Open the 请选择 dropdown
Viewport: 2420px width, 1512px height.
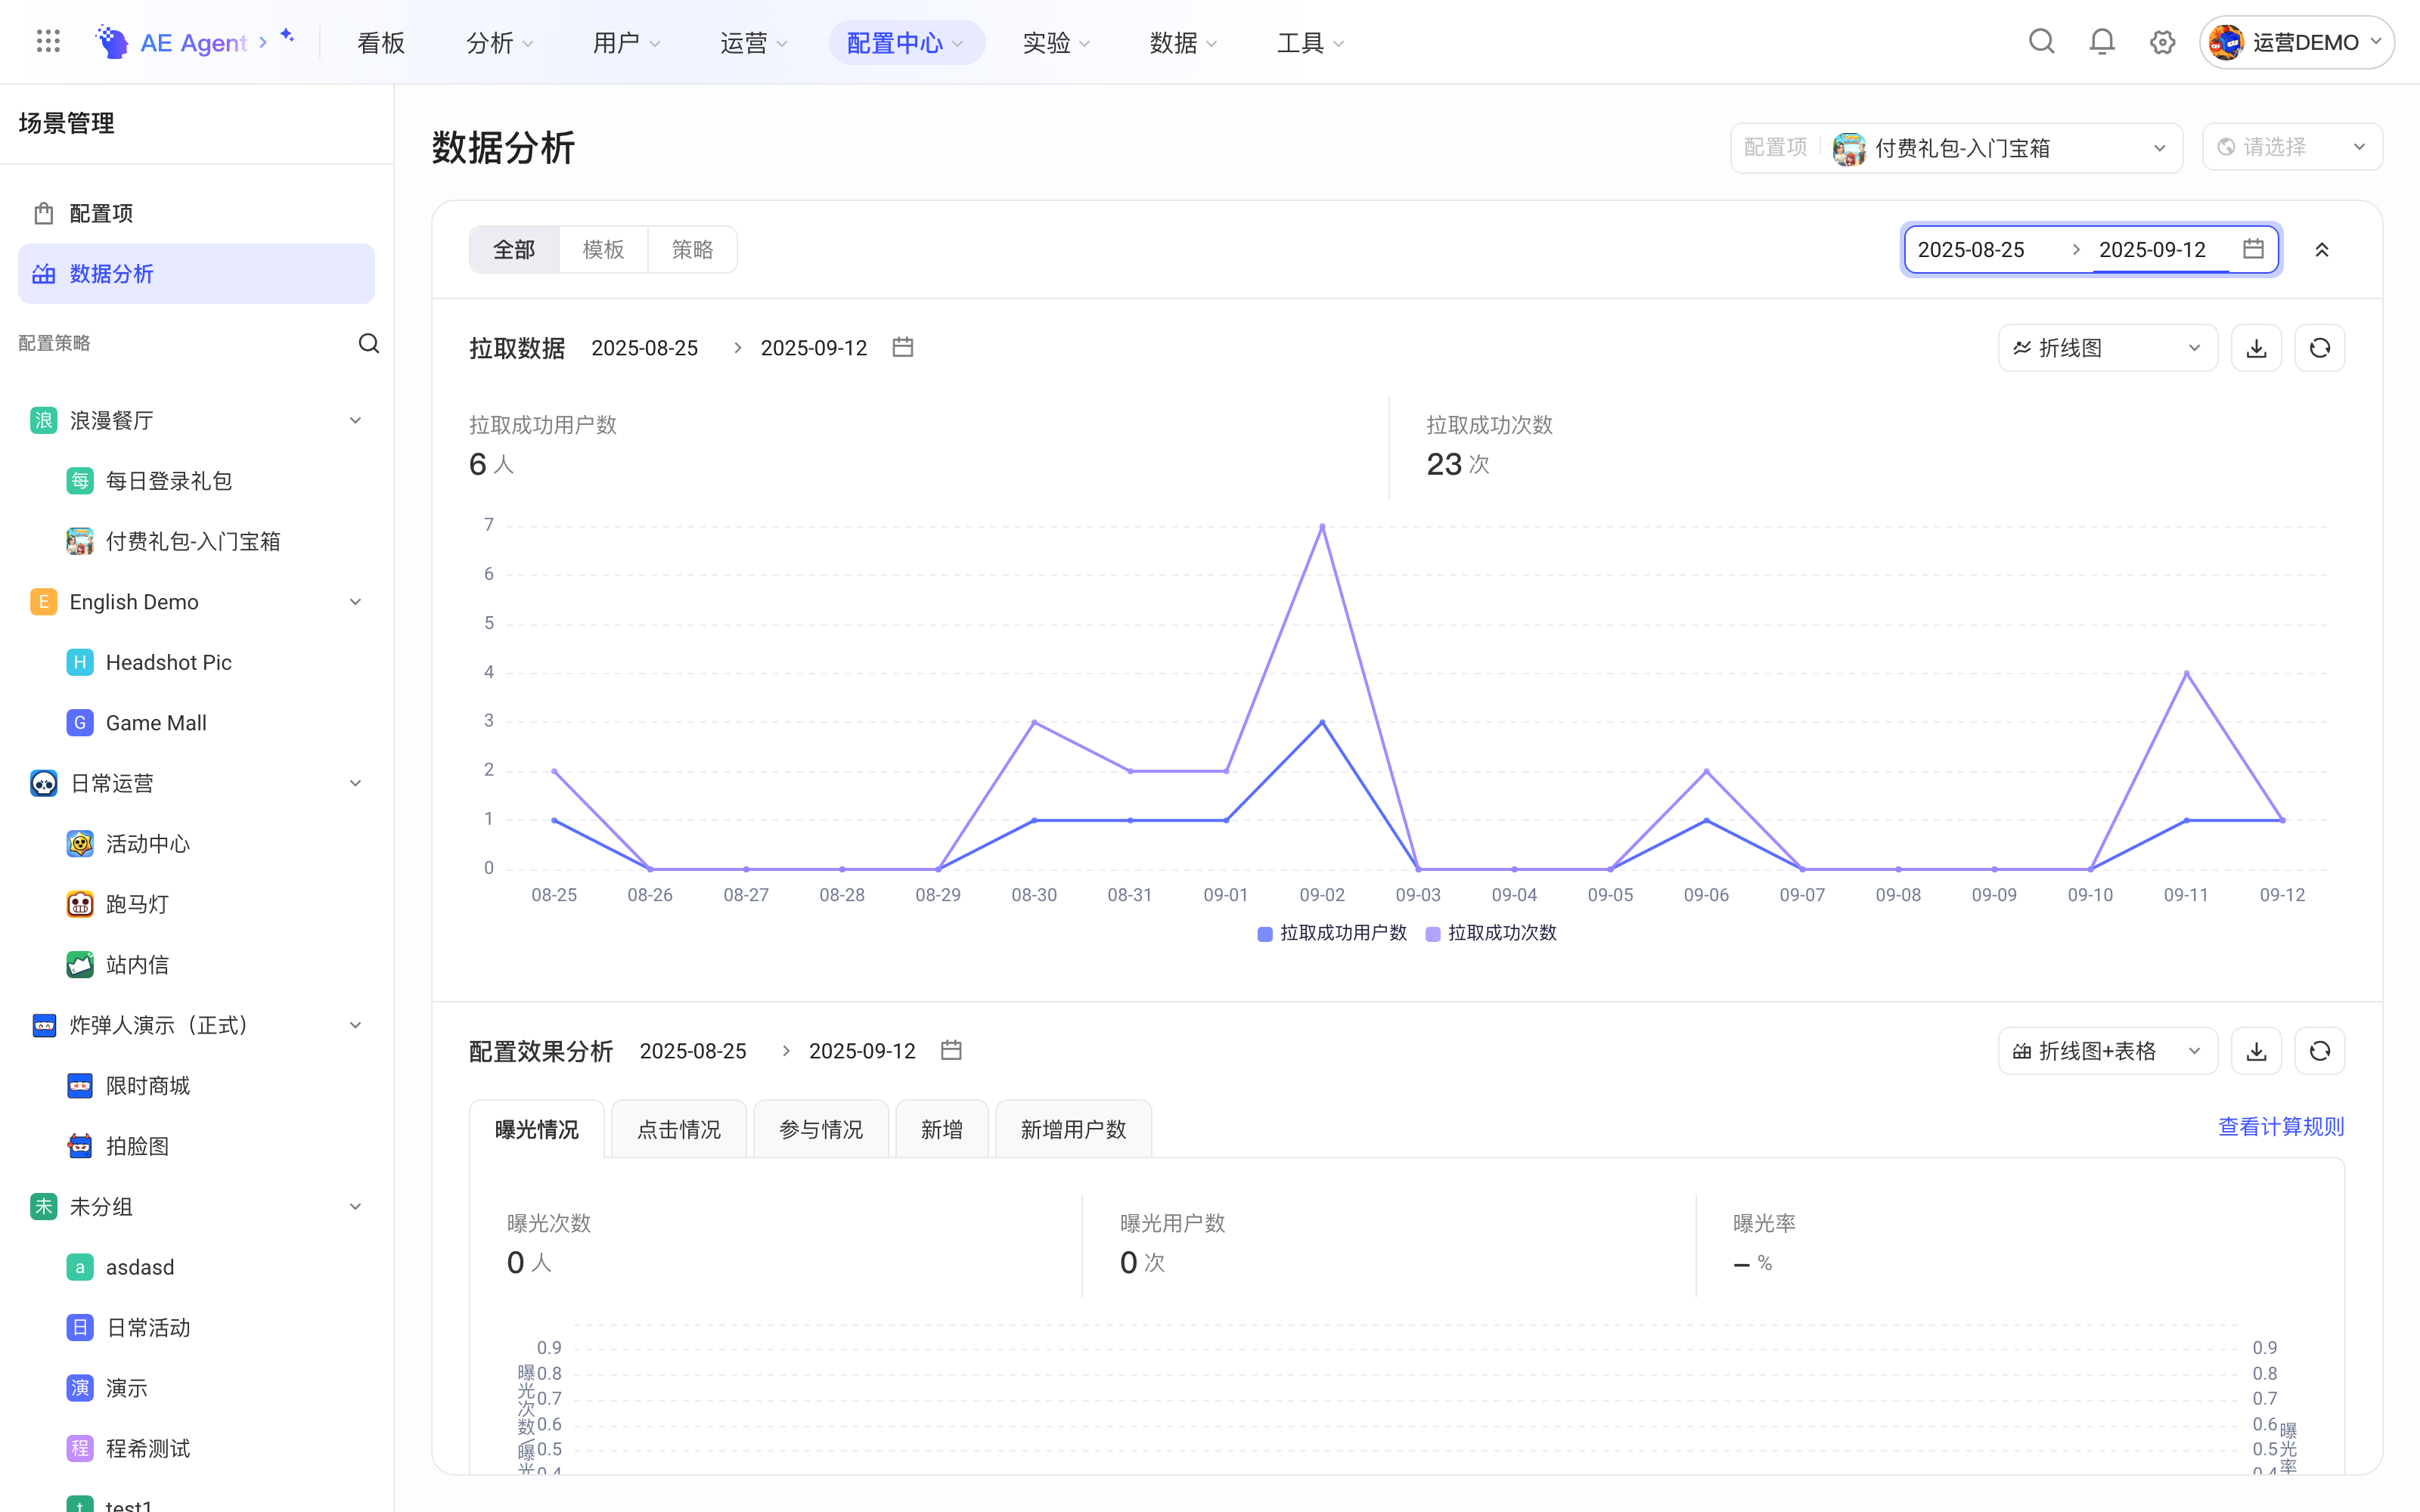click(x=2292, y=148)
